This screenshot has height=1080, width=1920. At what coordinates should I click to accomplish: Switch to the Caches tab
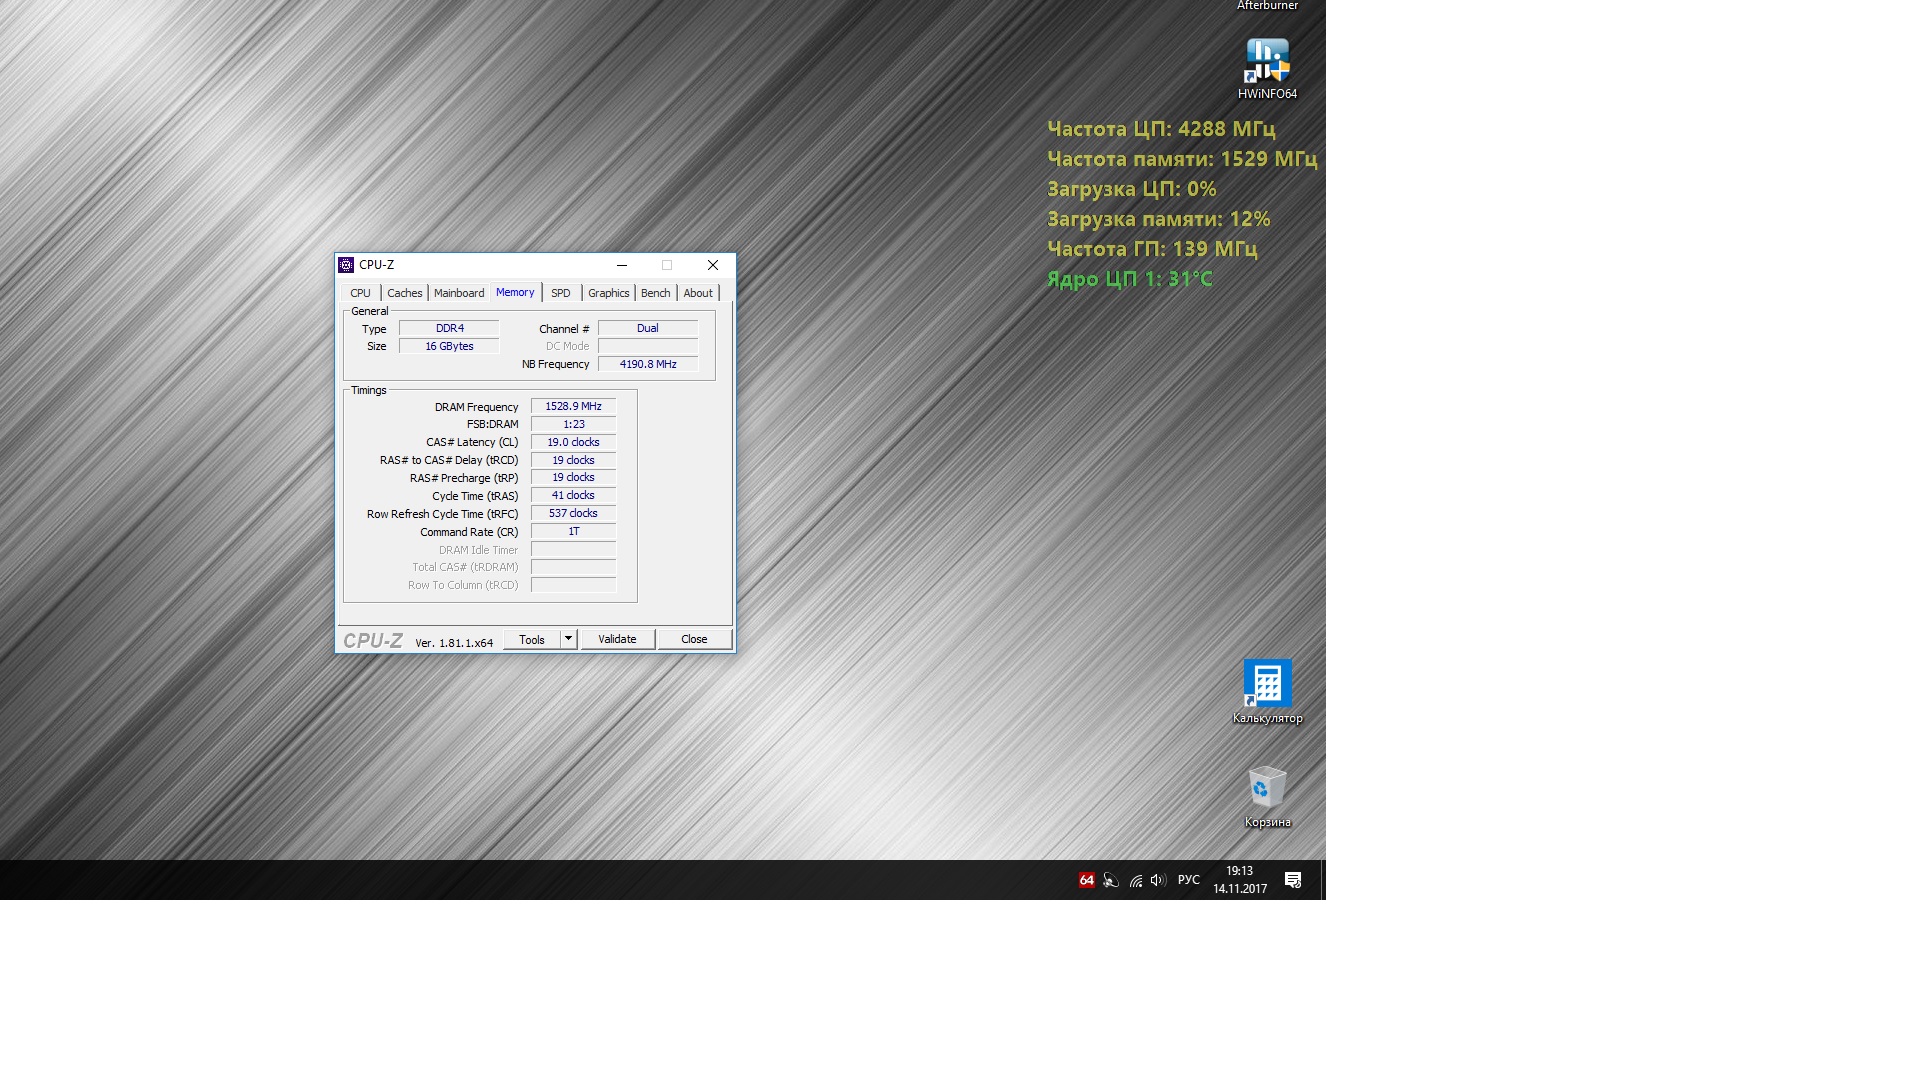click(404, 293)
